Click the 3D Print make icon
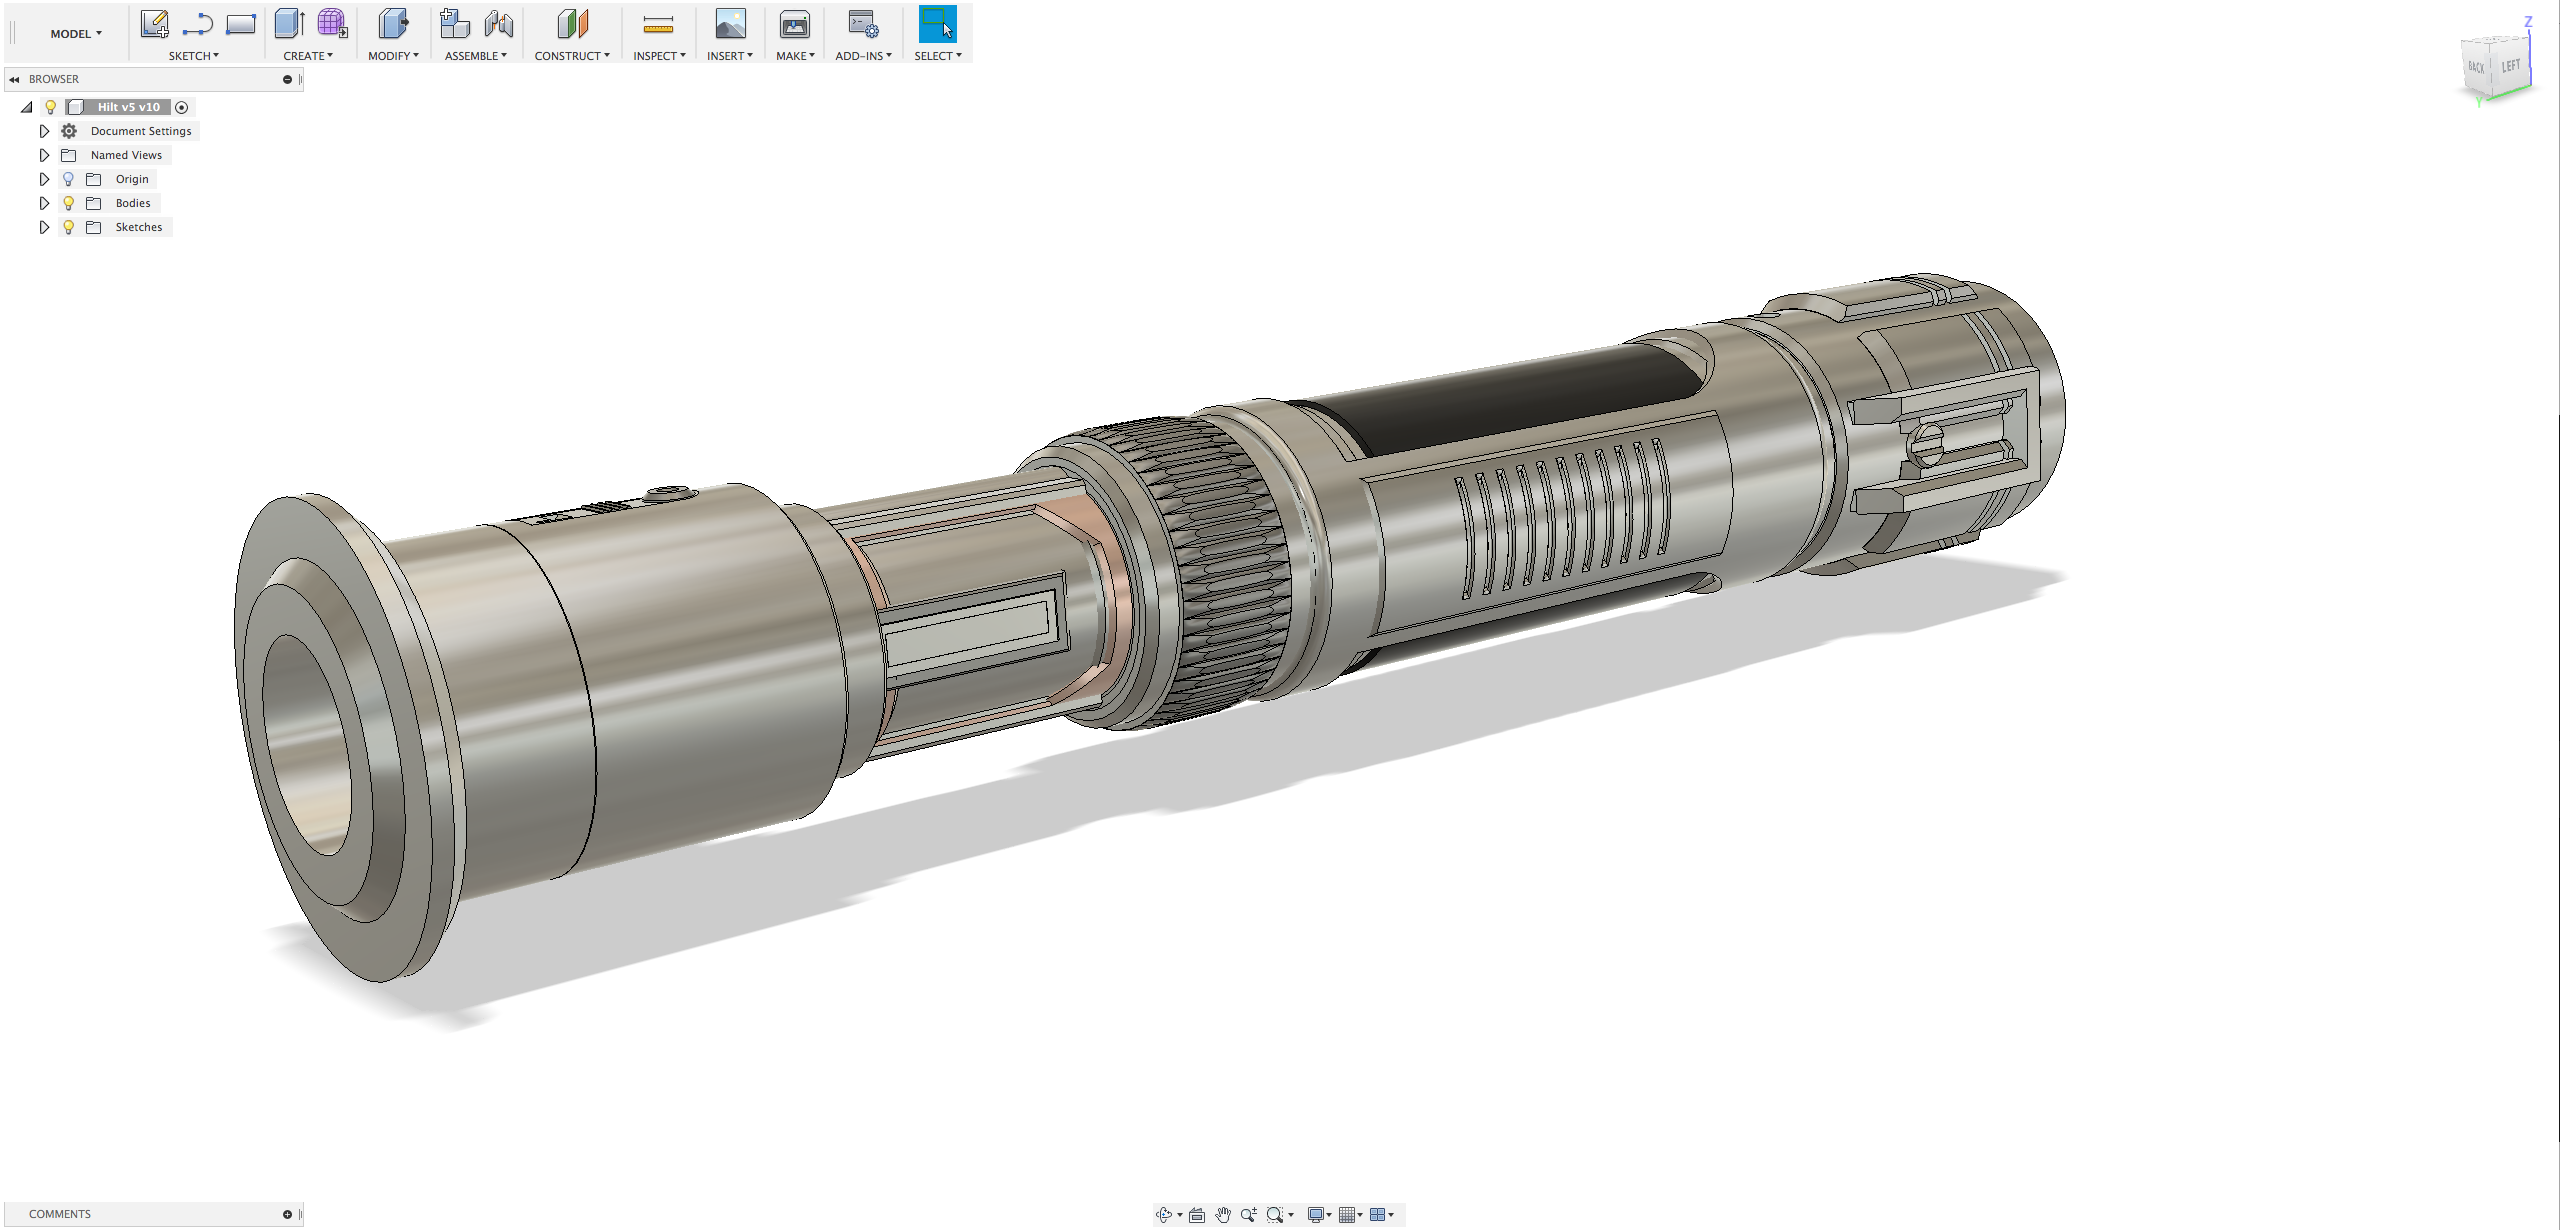The width and height of the screenshot is (2560, 1230). 795,24
